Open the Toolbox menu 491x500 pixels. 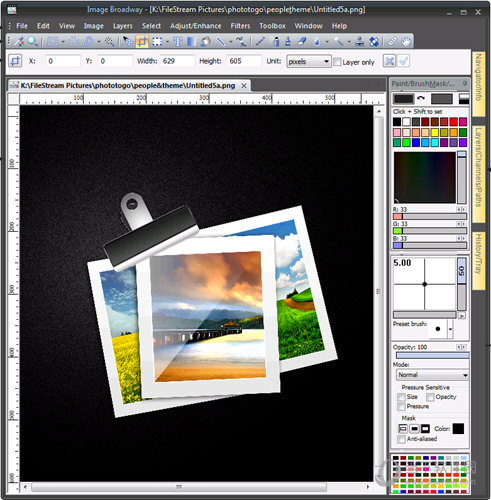[x=272, y=26]
